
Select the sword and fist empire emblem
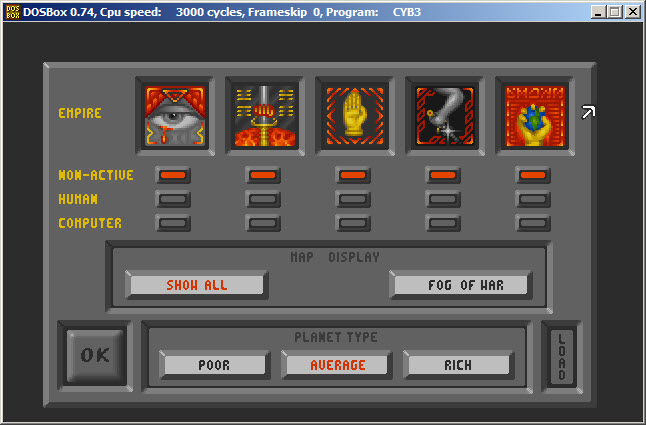[x=264, y=116]
